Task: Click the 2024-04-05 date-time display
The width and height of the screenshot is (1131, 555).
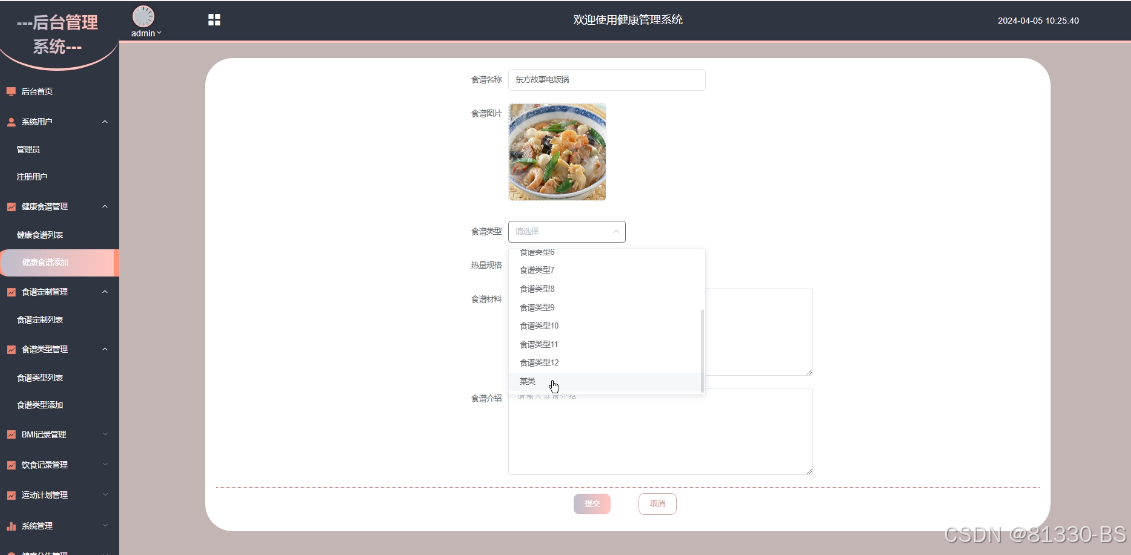Action: 1038,21
